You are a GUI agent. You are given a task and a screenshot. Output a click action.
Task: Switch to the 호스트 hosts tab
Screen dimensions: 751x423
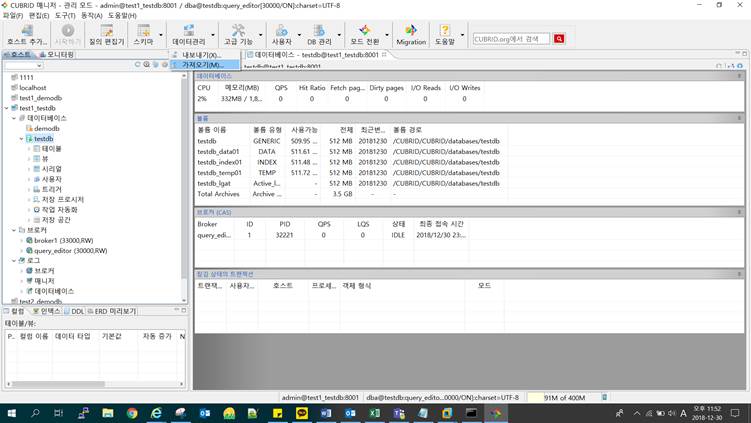18,55
